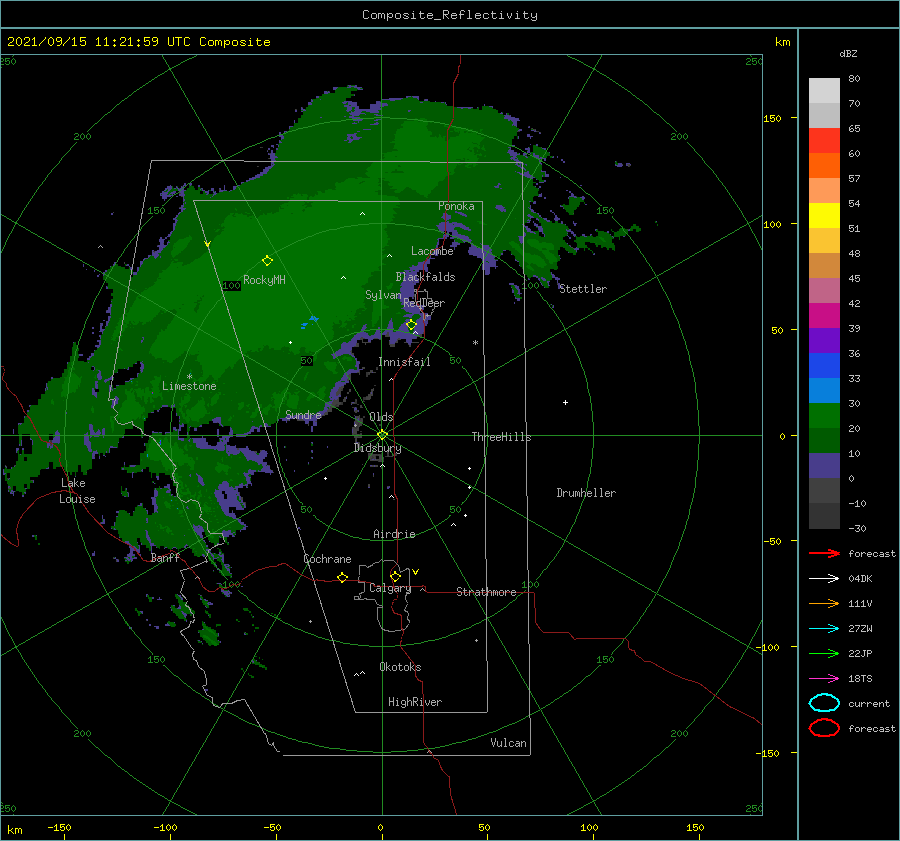Click the cyan 27ZW arrow icon
Viewport: 900px width, 841px height.
tap(824, 628)
